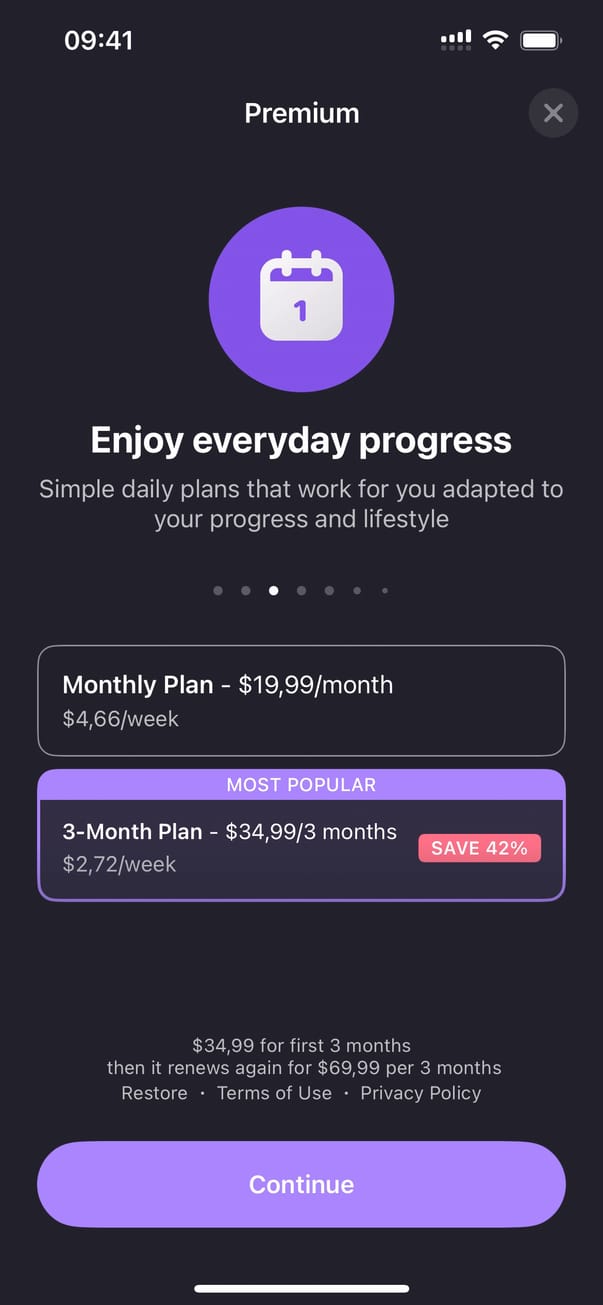Tap the MOST POPULAR banner
The height and width of the screenshot is (1305, 603).
click(x=301, y=785)
